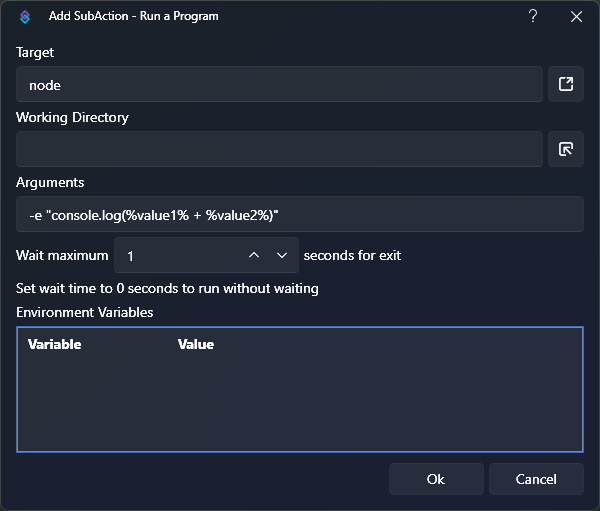The height and width of the screenshot is (511, 600).
Task: Click the Arguments label text
Action: pyautogui.click(x=50, y=182)
